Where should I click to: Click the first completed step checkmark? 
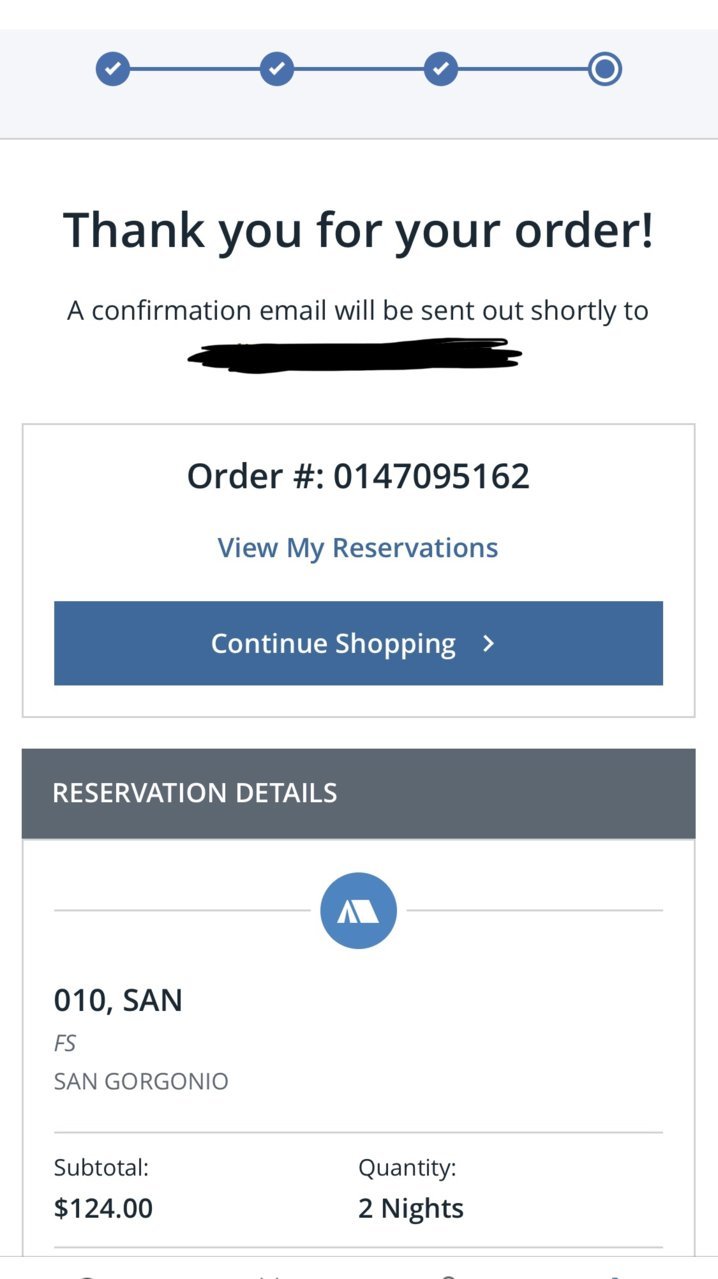coord(113,69)
